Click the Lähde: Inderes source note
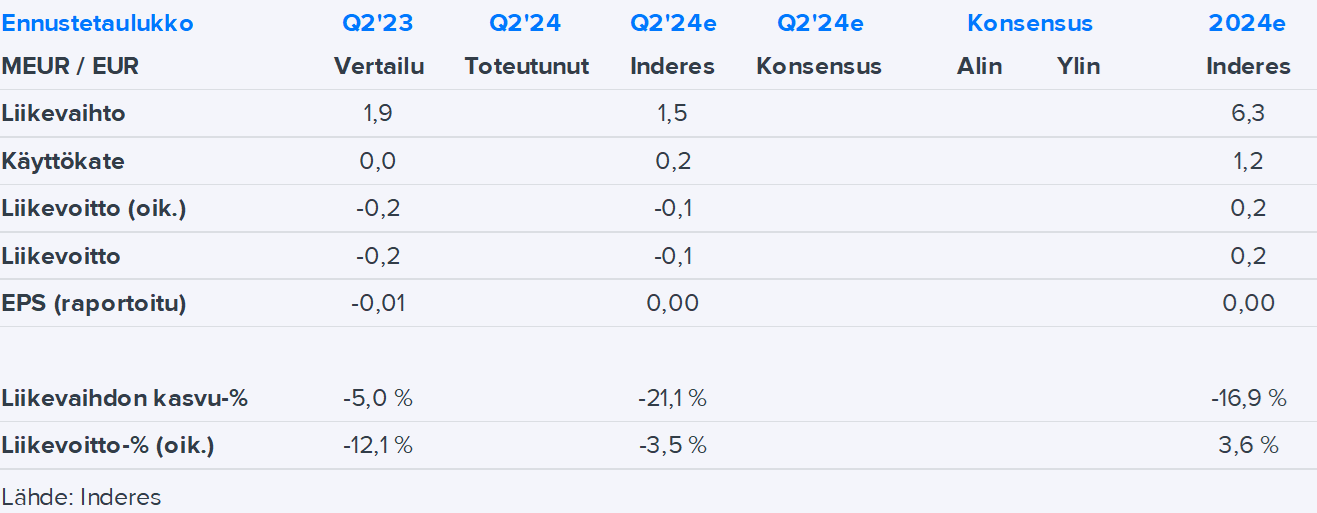Viewport: 1317px width, 513px height. (x=81, y=497)
